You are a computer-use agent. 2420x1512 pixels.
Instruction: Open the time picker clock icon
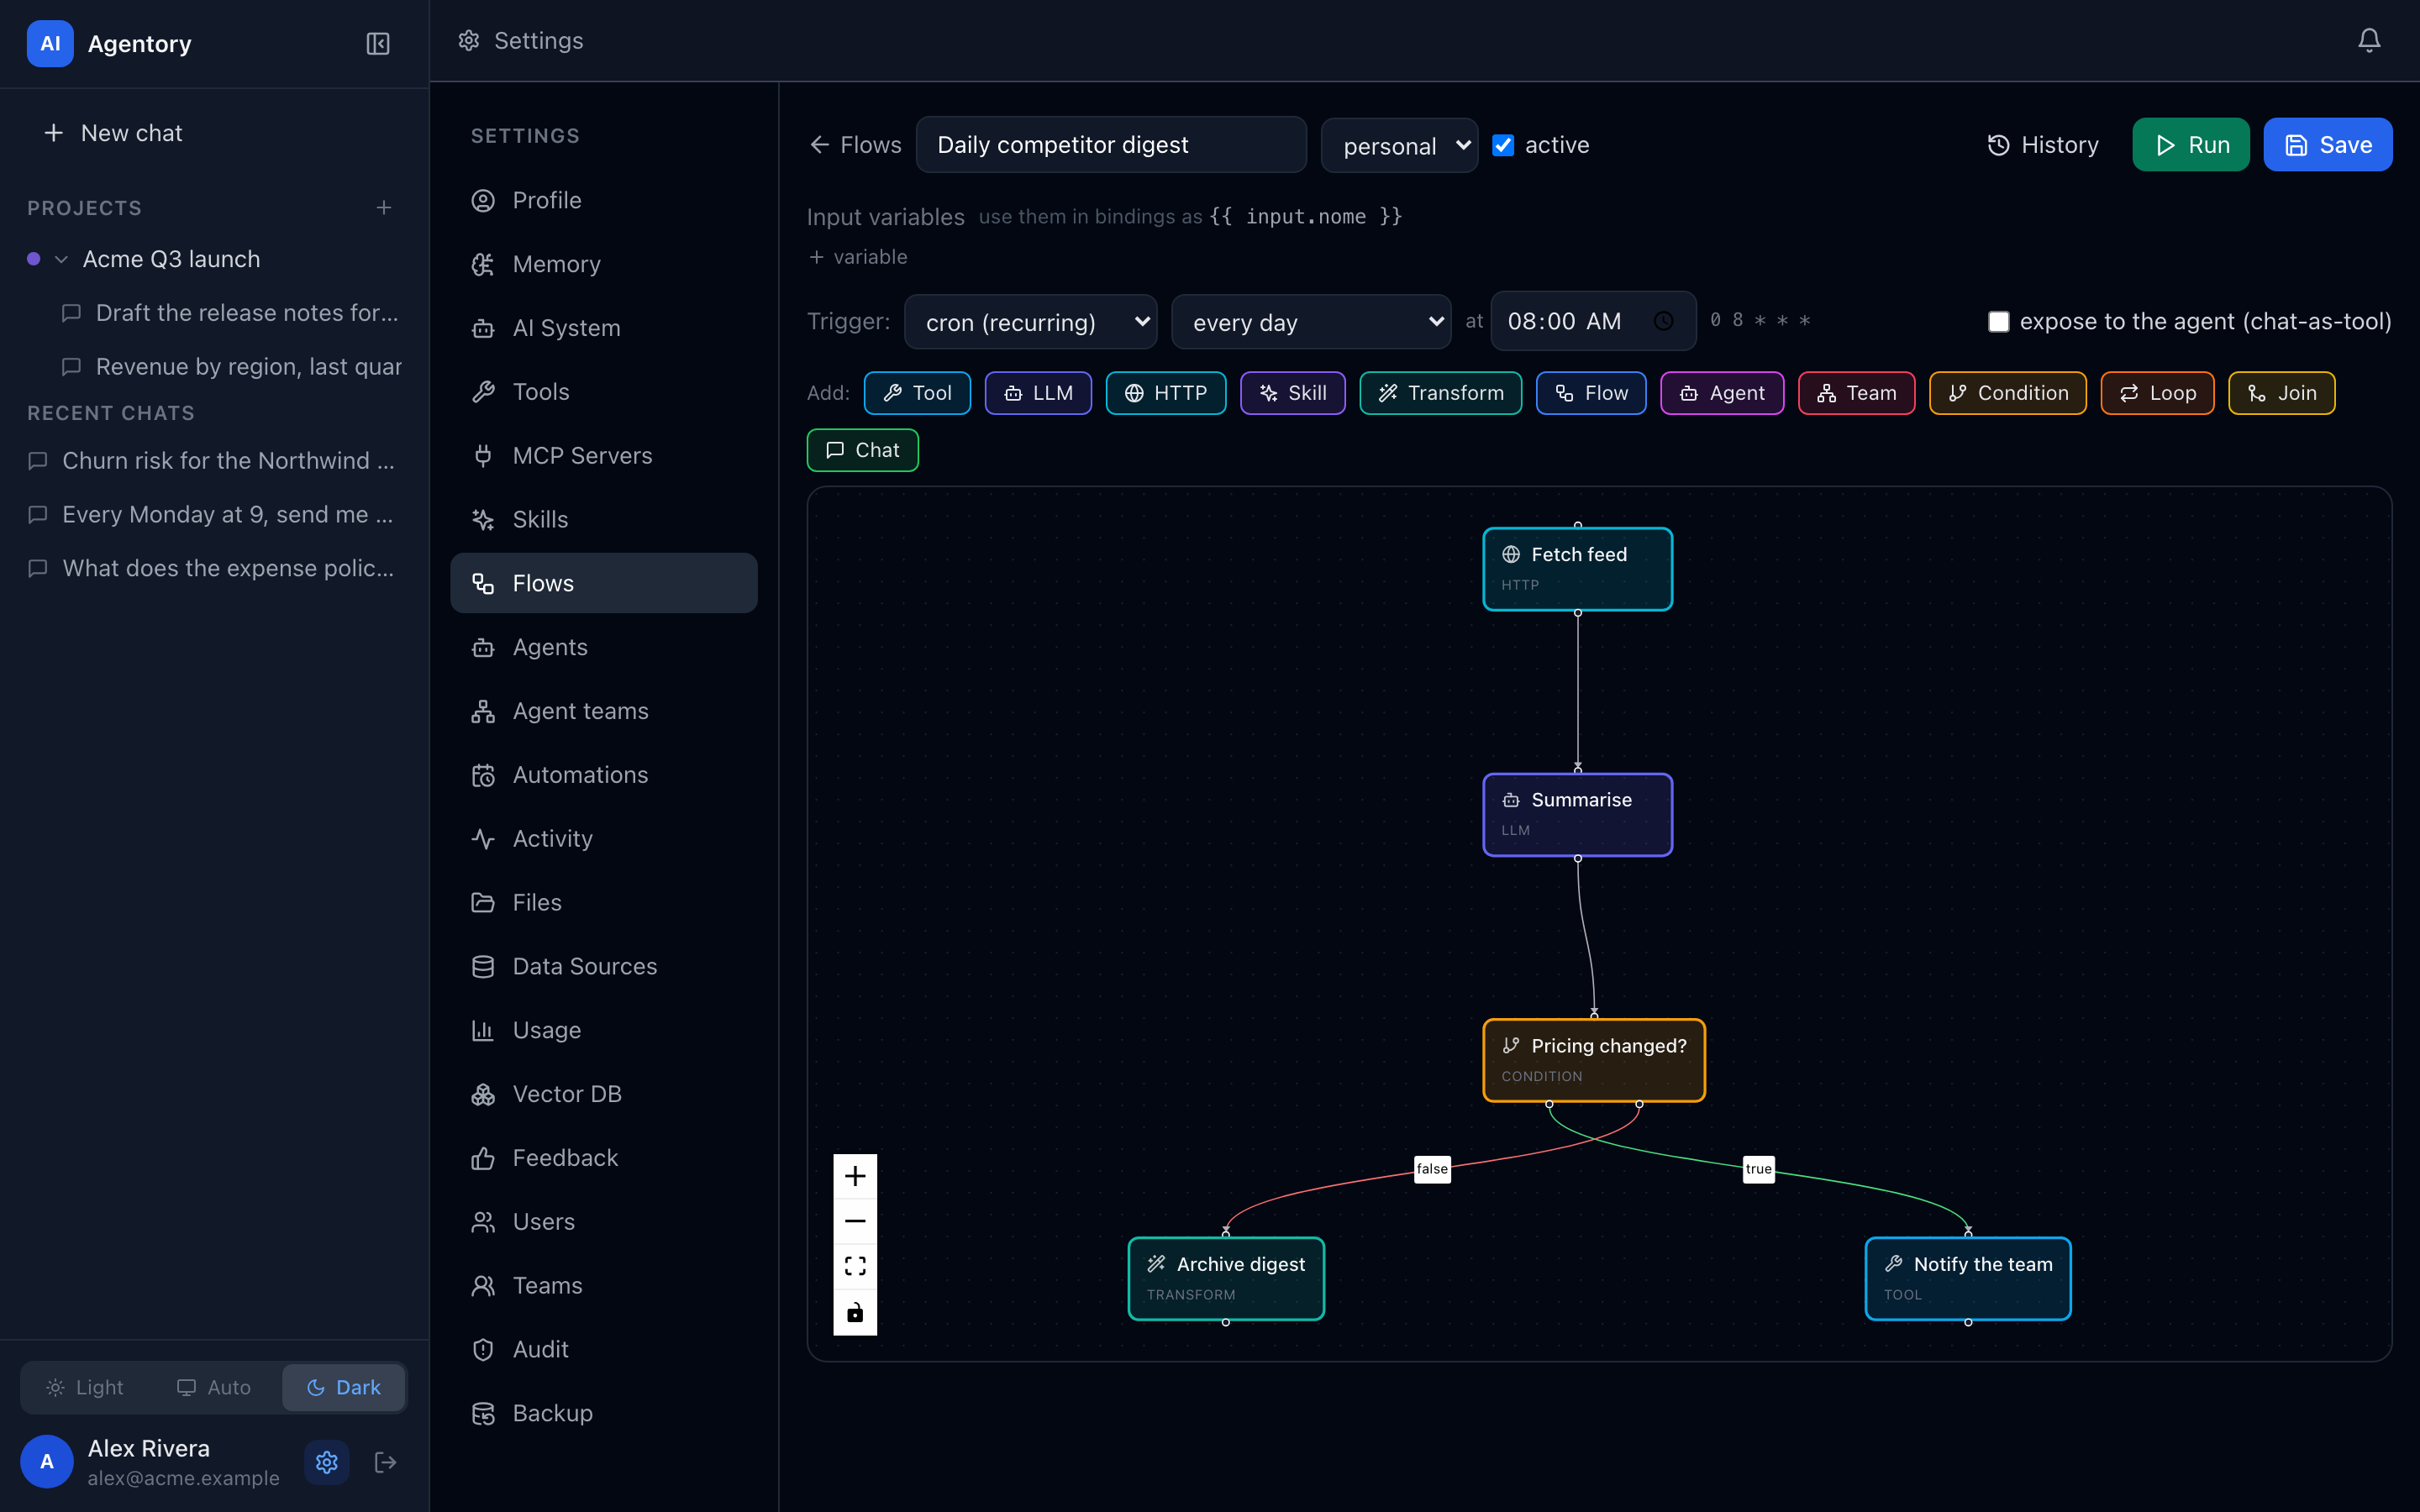coord(1663,321)
